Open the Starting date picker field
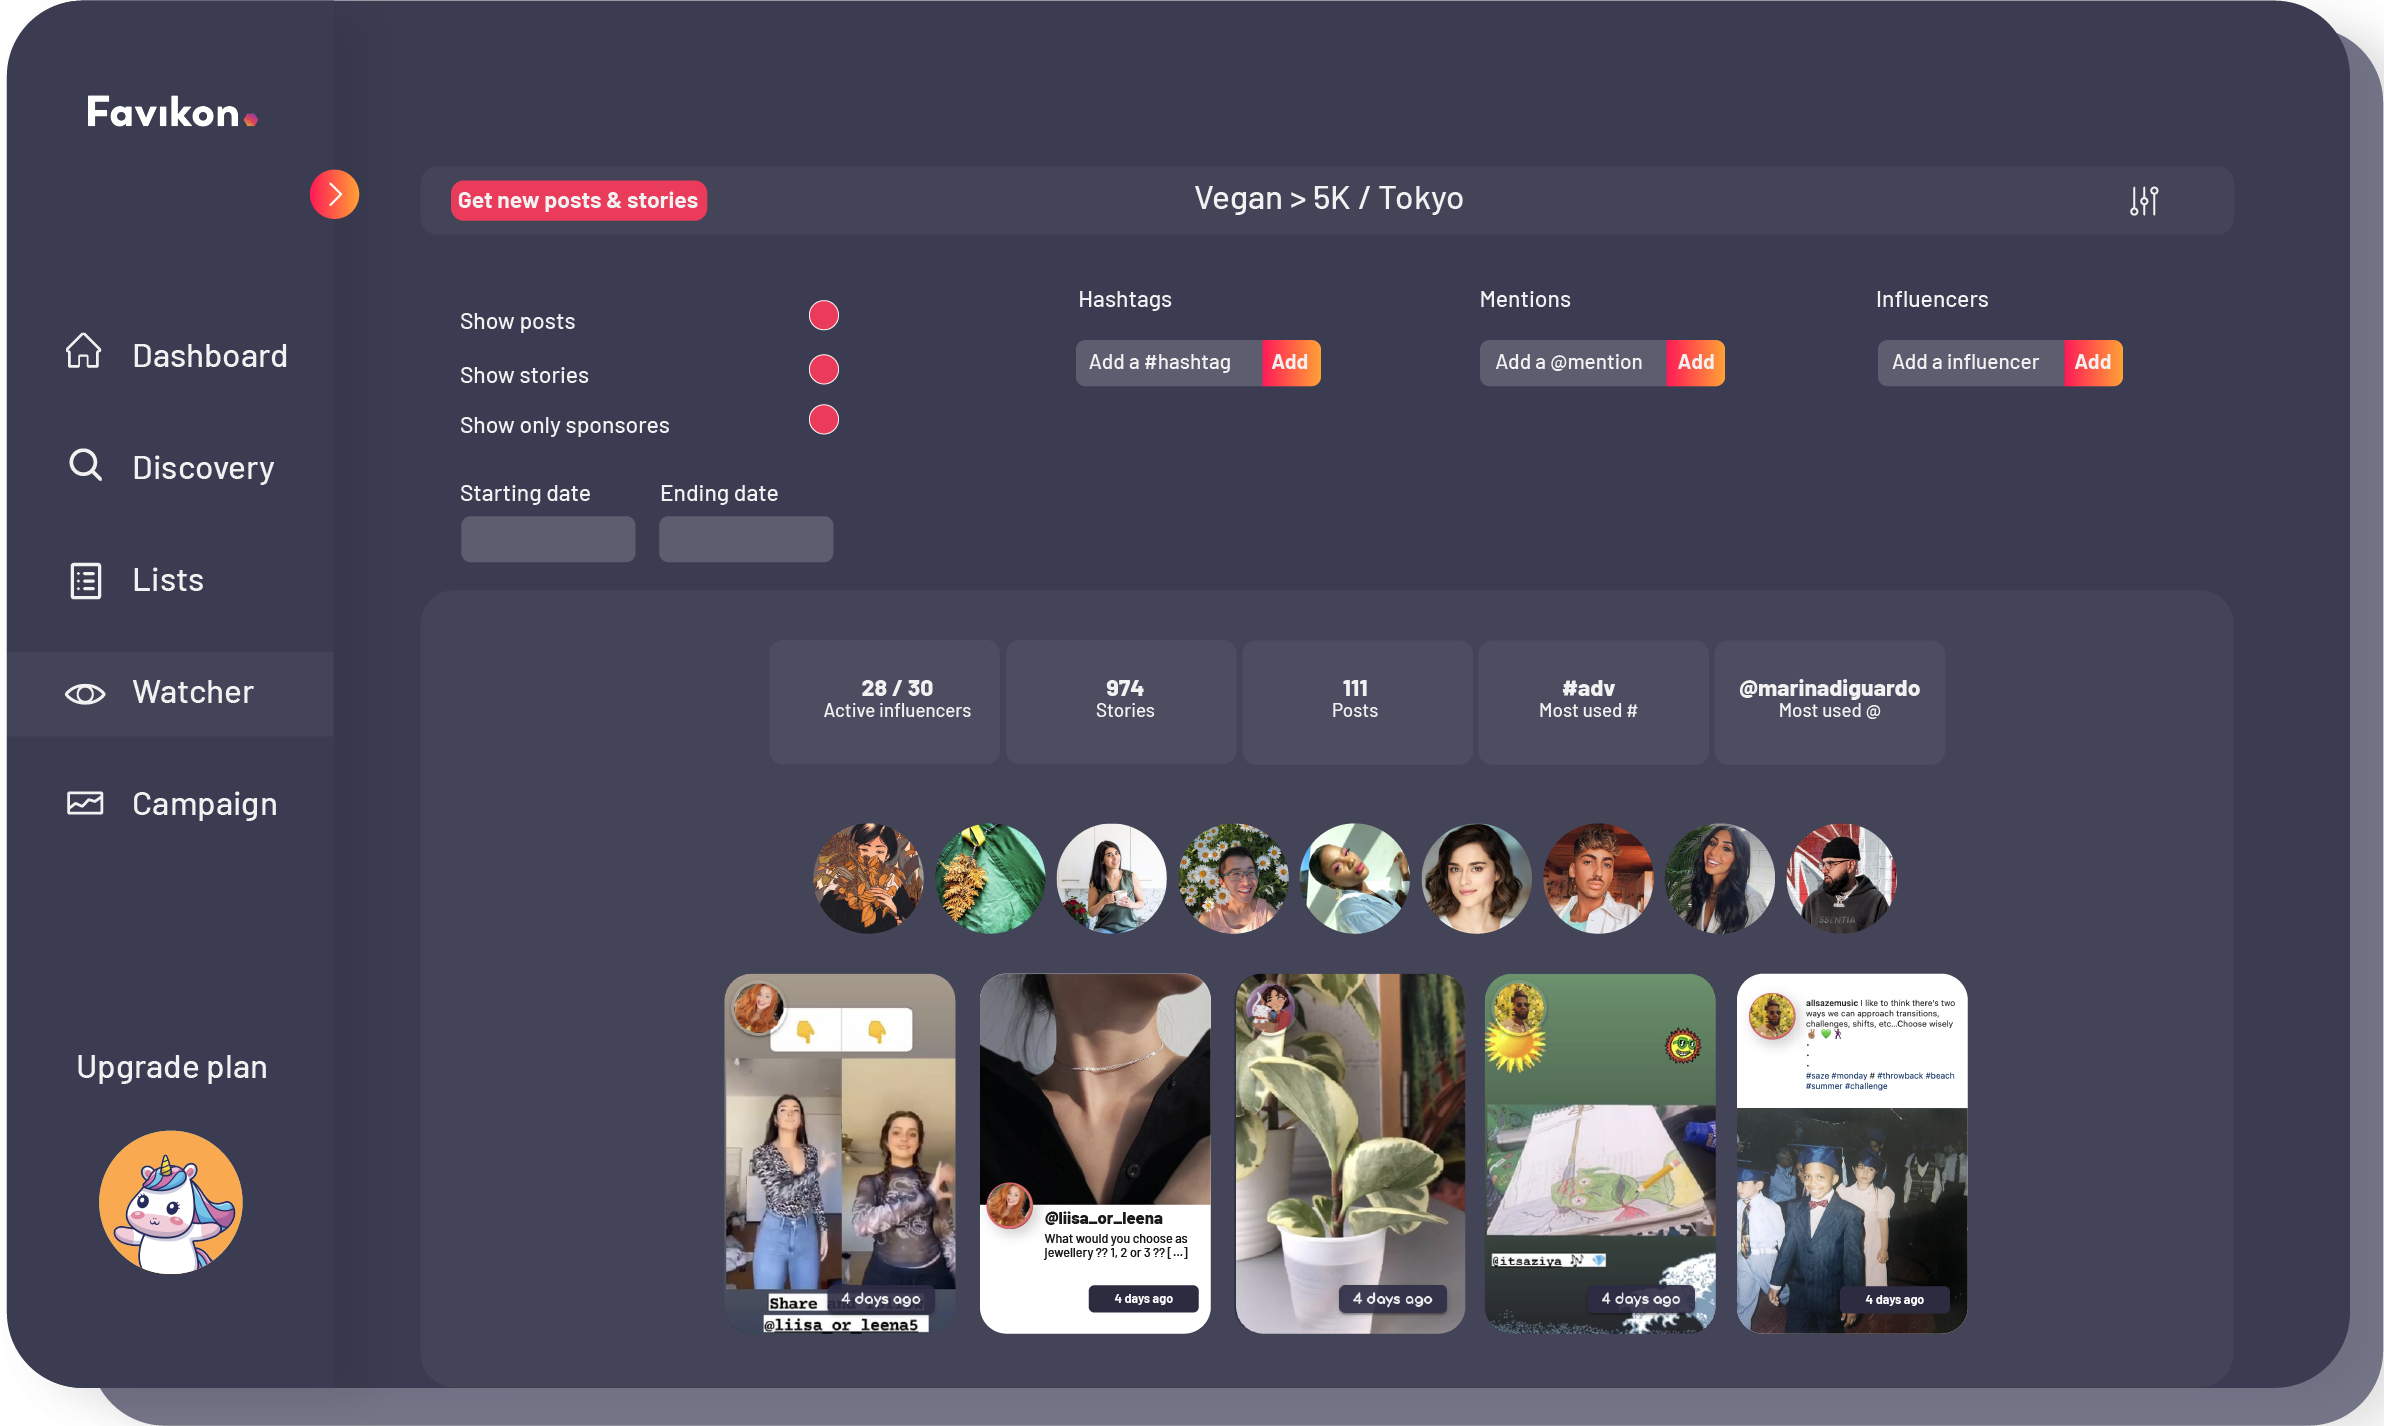This screenshot has width=2384, height=1426. pos(547,539)
